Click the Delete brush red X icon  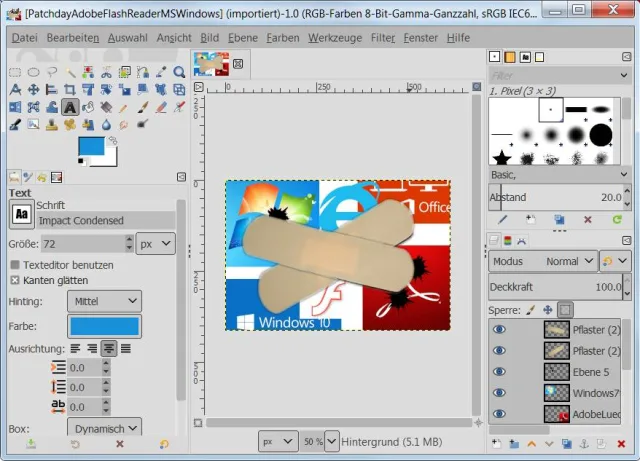tap(587, 219)
